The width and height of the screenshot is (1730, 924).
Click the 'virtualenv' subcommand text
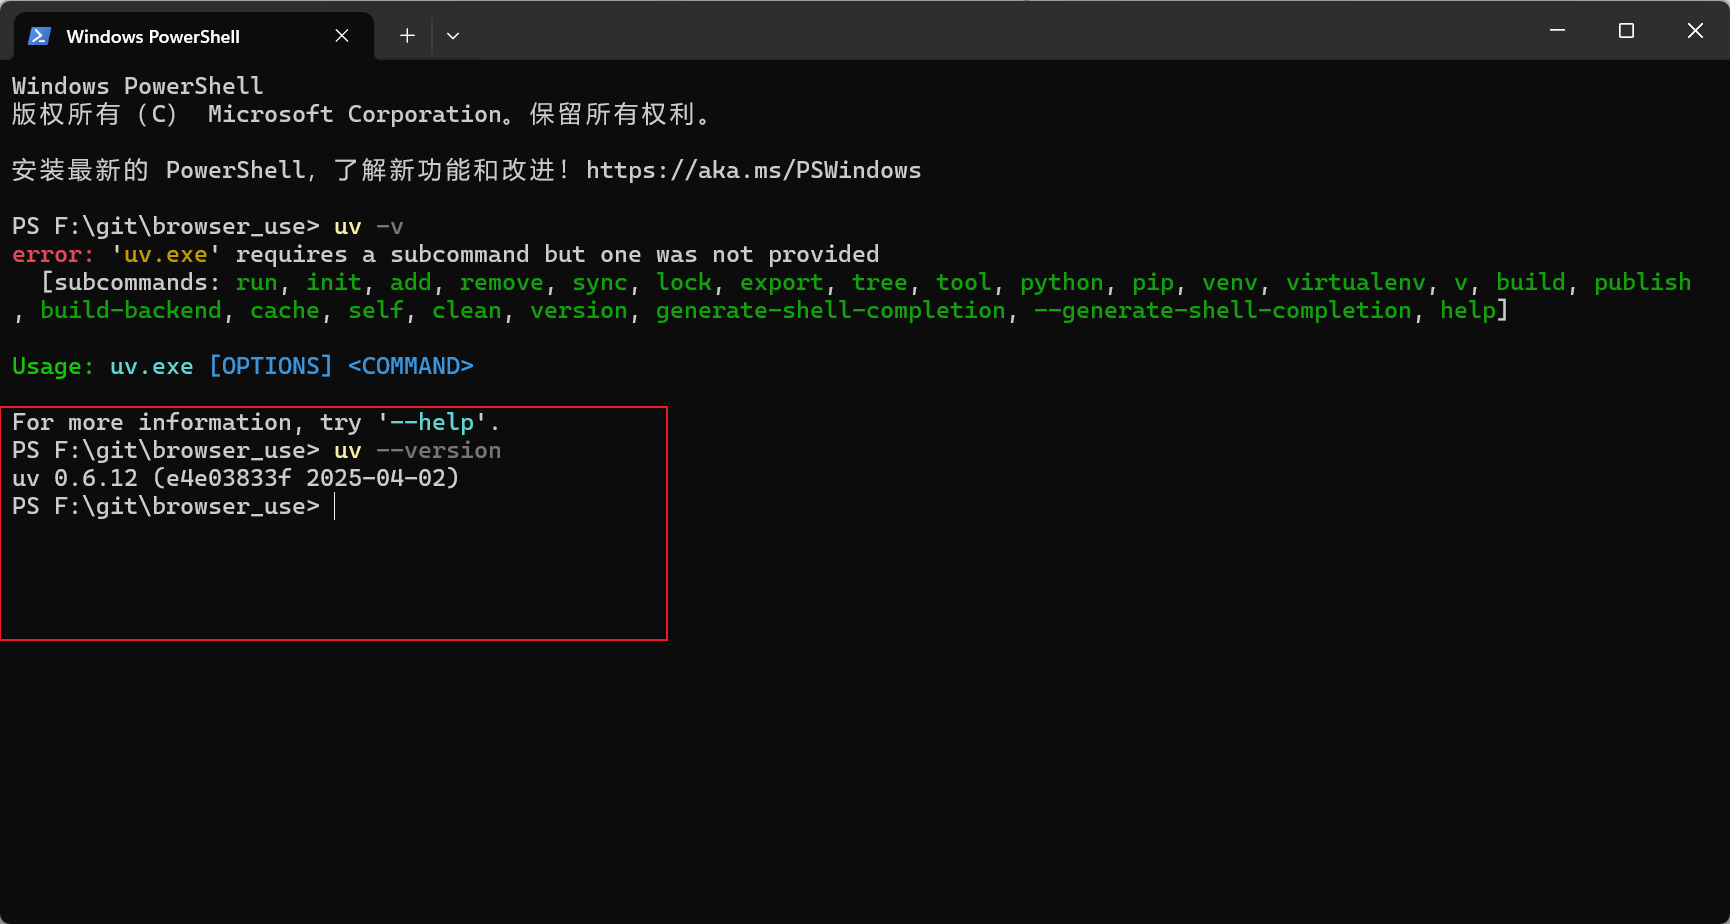(x=1355, y=282)
